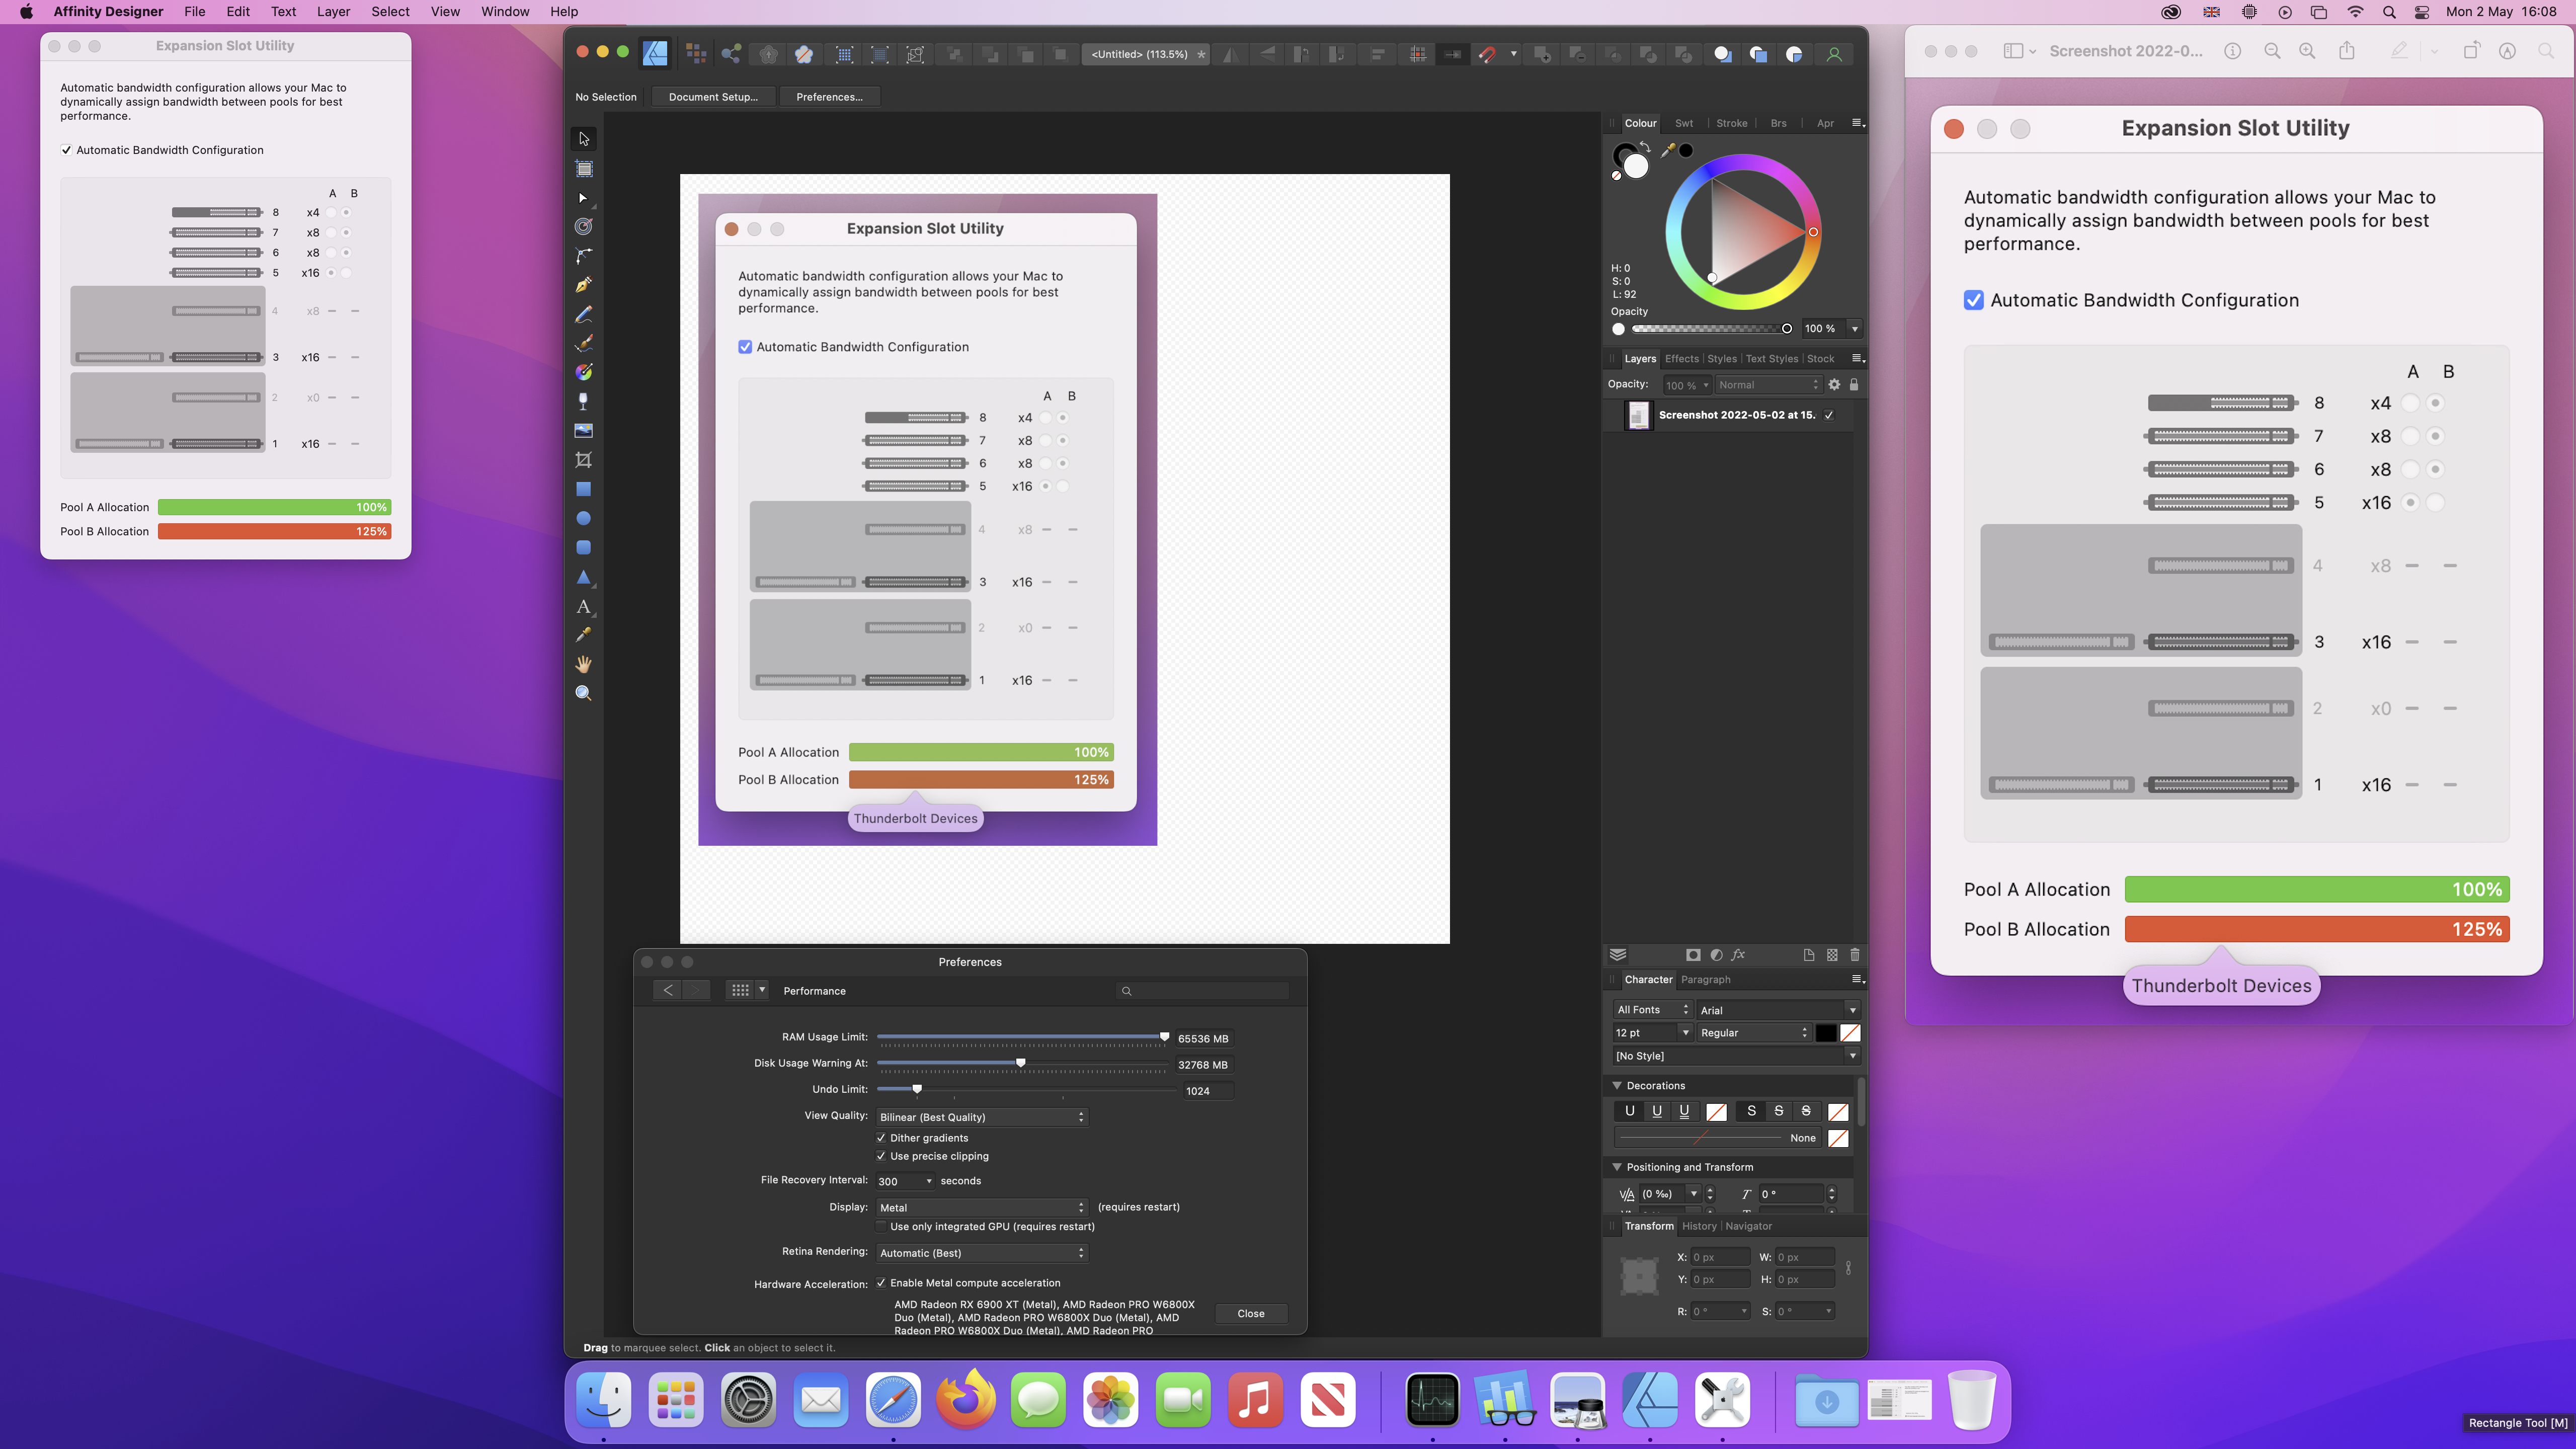Open the Select menu in menu bar

coord(390,12)
